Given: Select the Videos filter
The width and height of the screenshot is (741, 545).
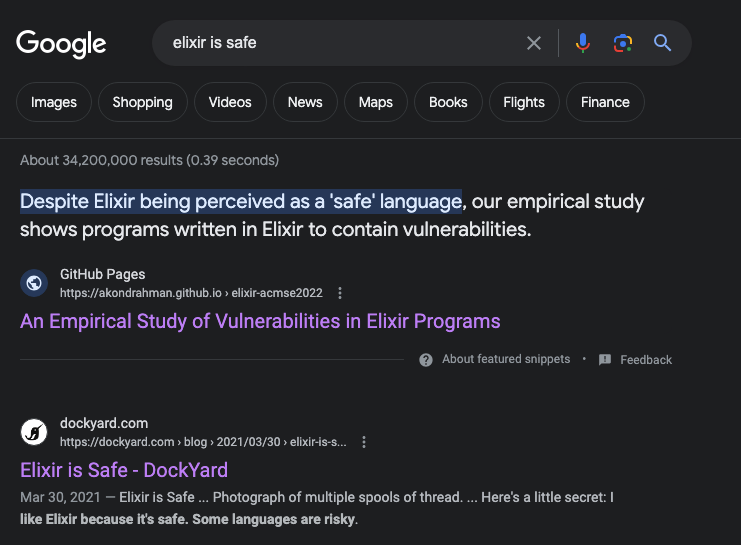Looking at the screenshot, I should click(230, 102).
